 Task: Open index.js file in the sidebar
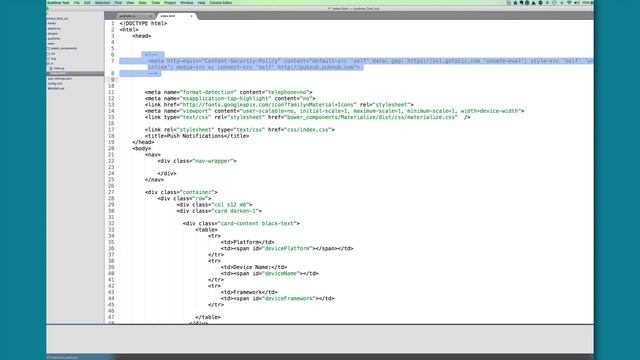(x=58, y=68)
